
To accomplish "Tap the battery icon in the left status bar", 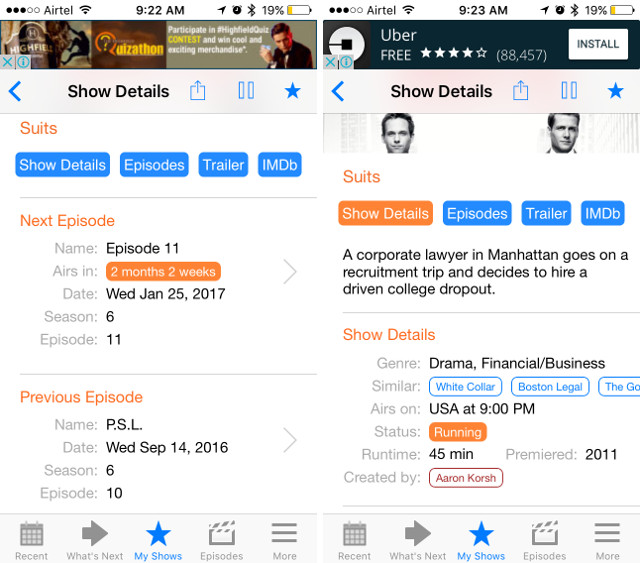I will pos(299,10).
